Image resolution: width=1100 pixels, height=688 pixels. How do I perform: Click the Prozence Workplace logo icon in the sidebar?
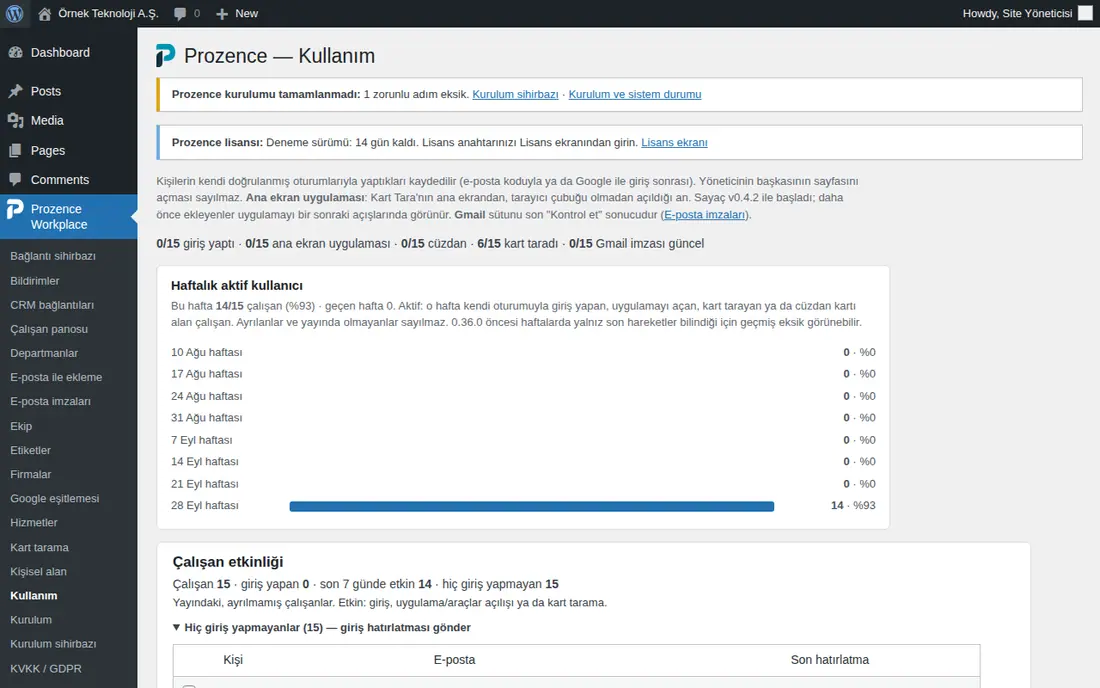[15, 209]
